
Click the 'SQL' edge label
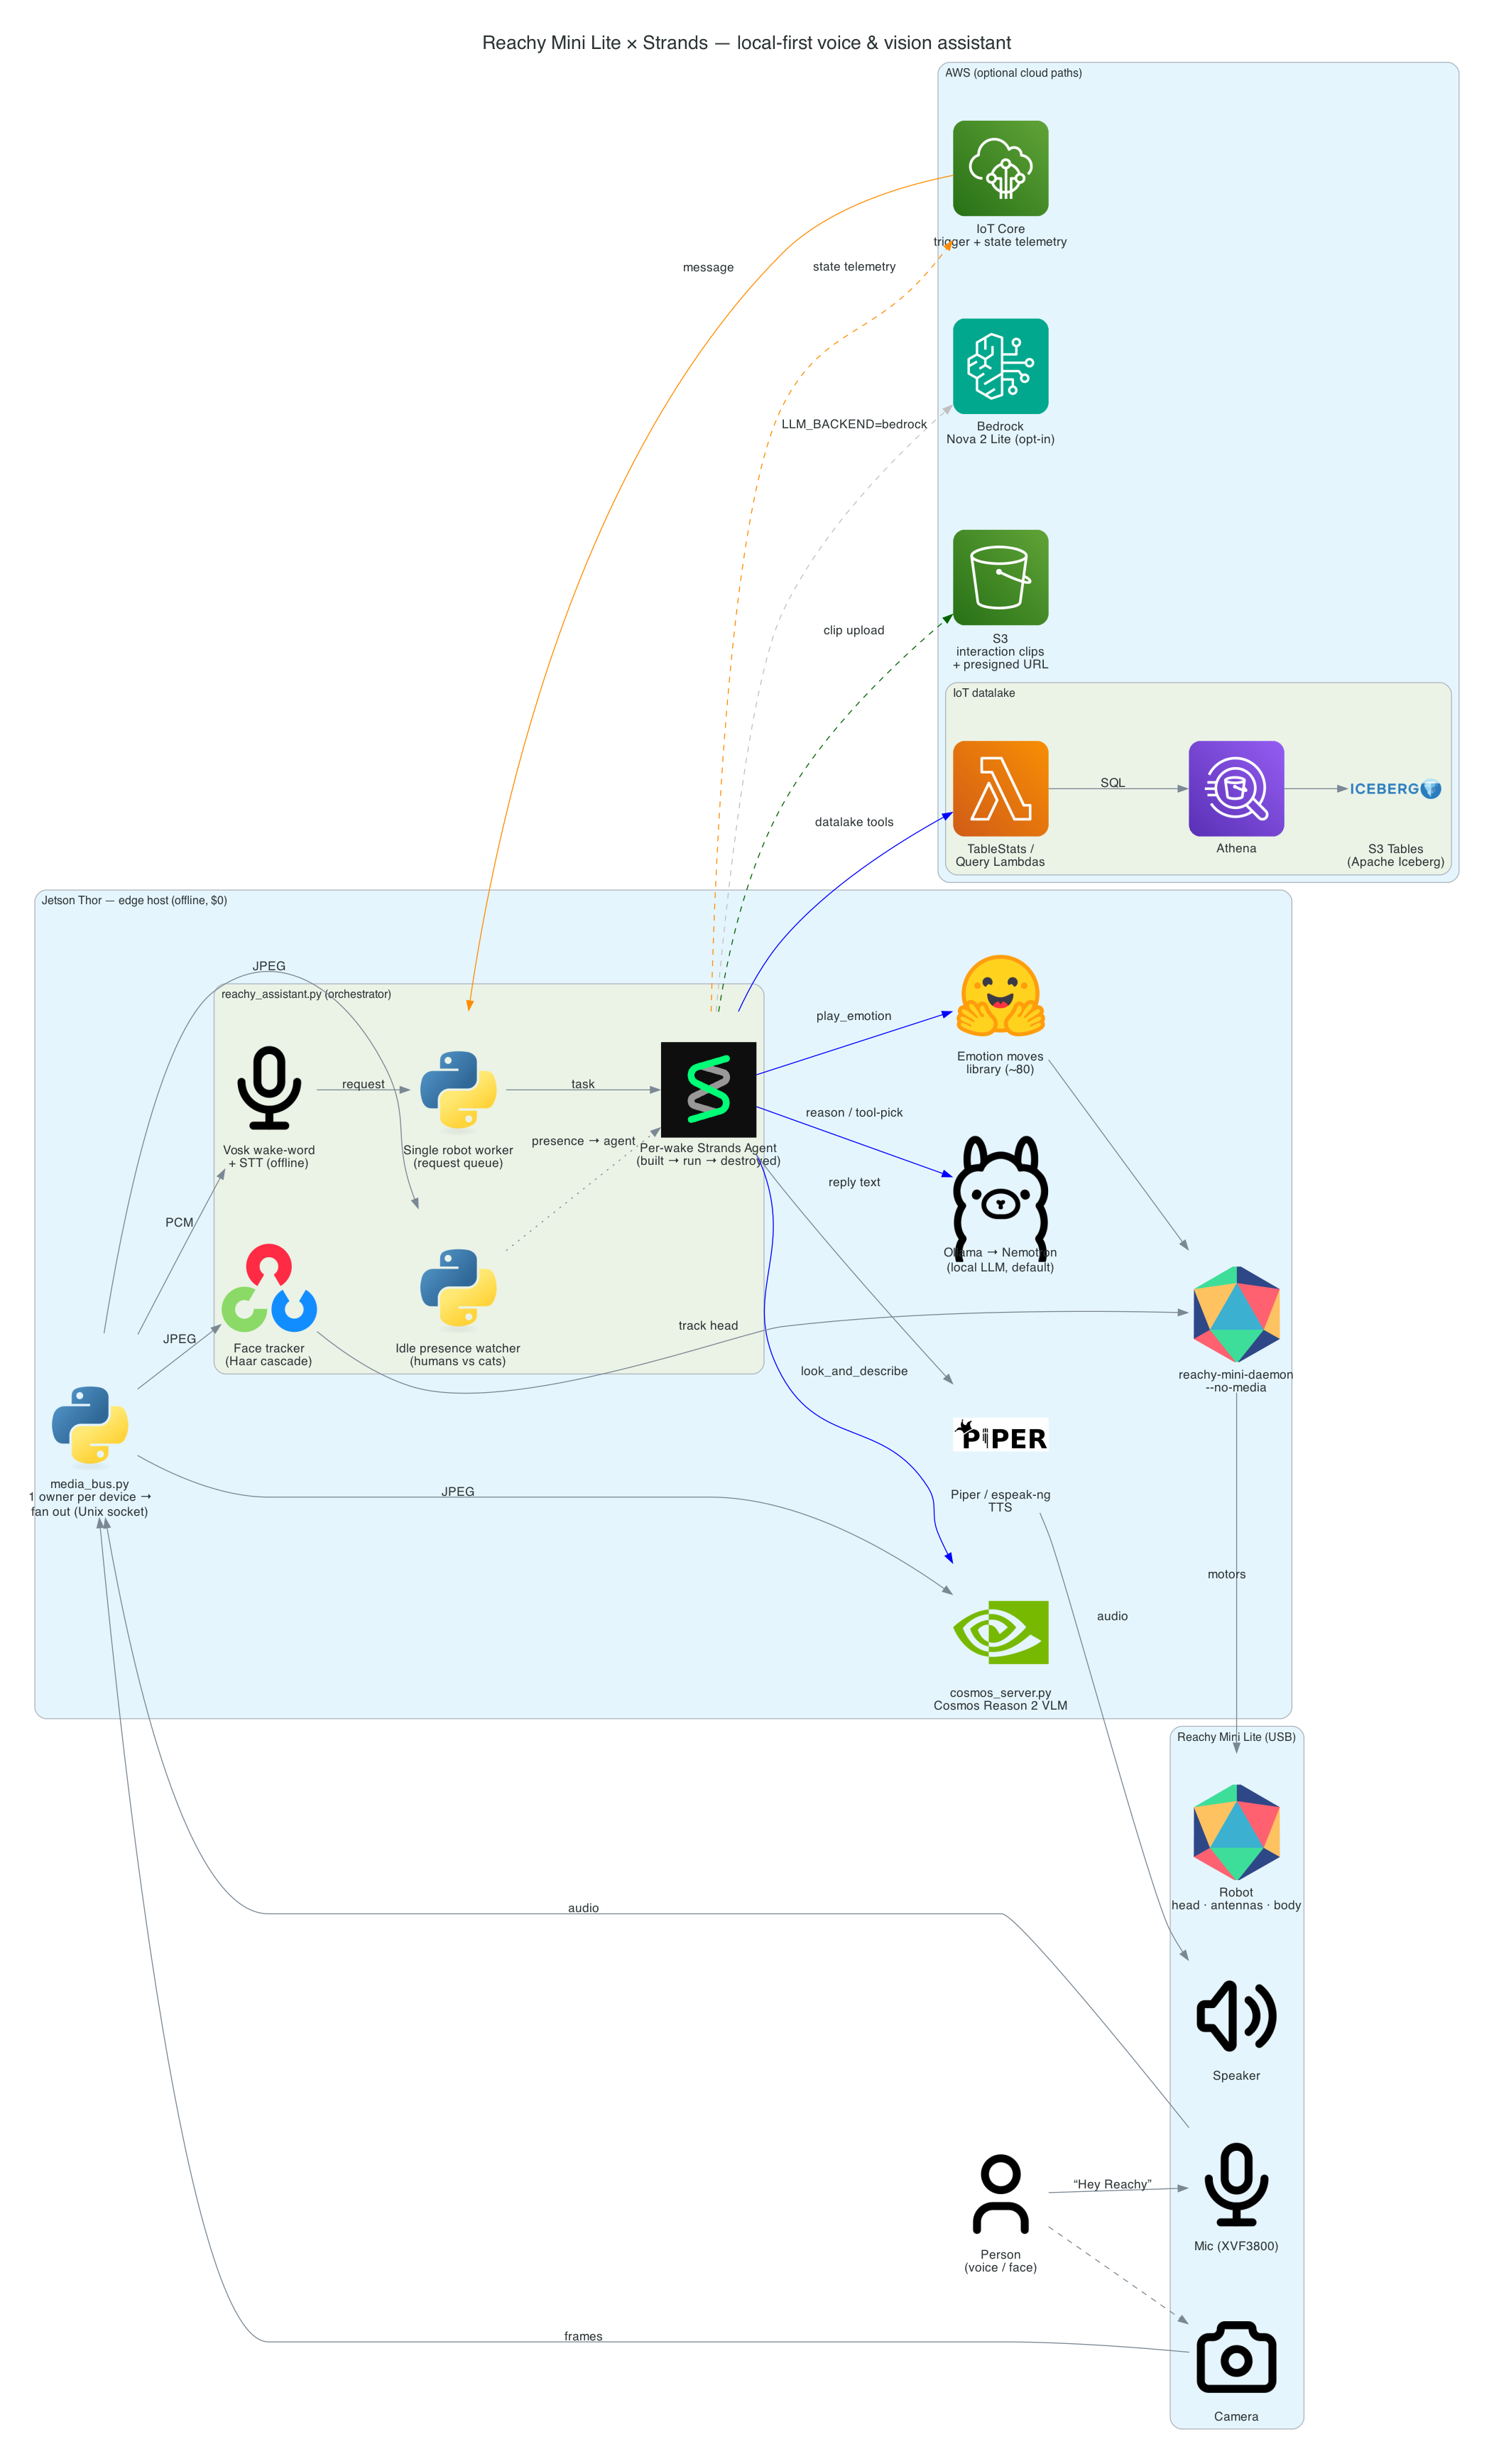[1112, 783]
